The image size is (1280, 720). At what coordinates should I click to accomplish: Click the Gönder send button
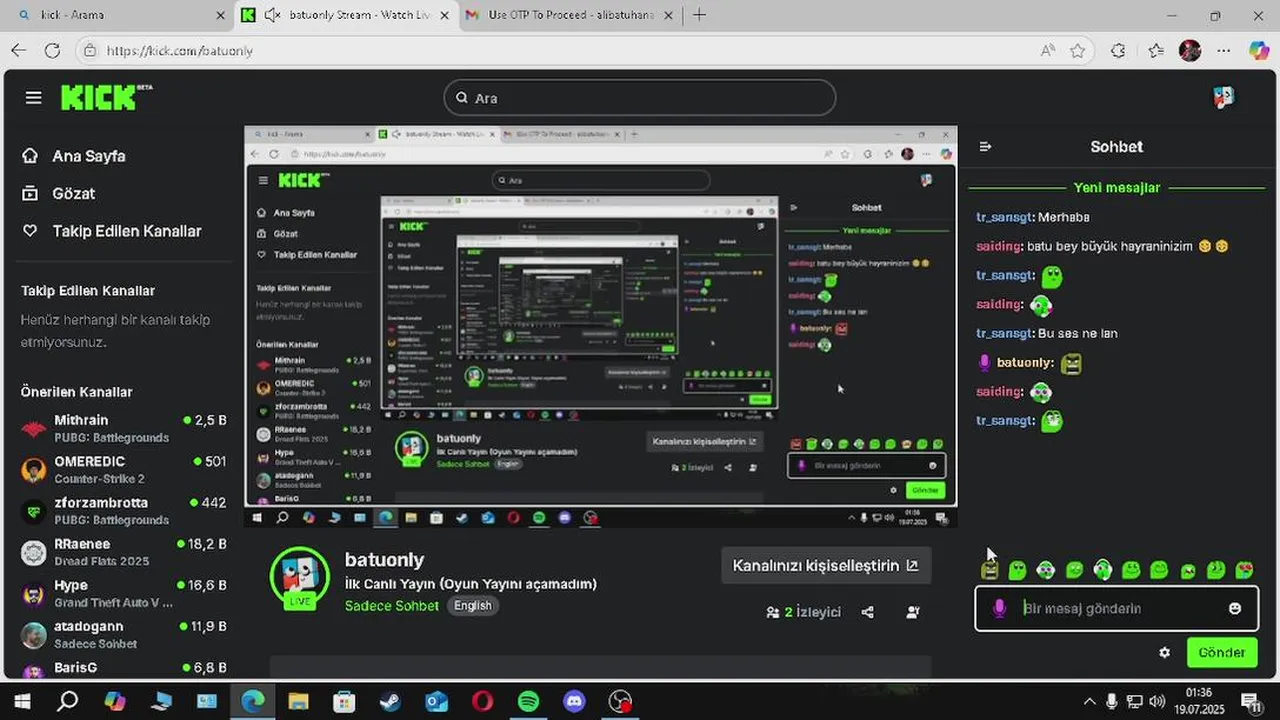coord(1222,652)
